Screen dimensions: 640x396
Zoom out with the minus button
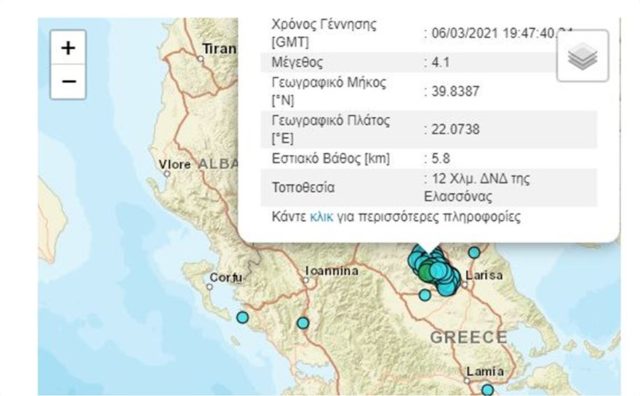(x=68, y=82)
